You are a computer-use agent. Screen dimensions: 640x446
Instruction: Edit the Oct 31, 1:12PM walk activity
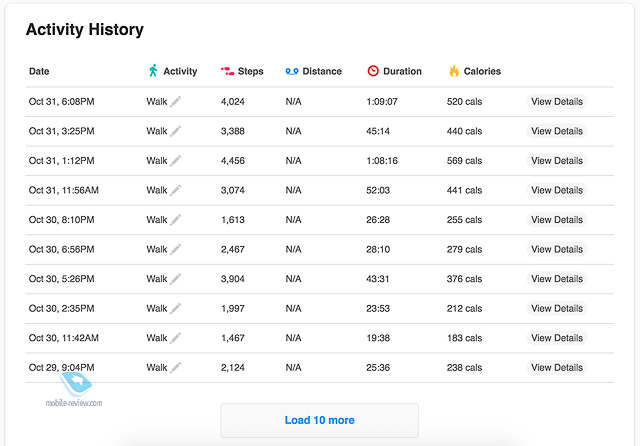[x=176, y=160]
